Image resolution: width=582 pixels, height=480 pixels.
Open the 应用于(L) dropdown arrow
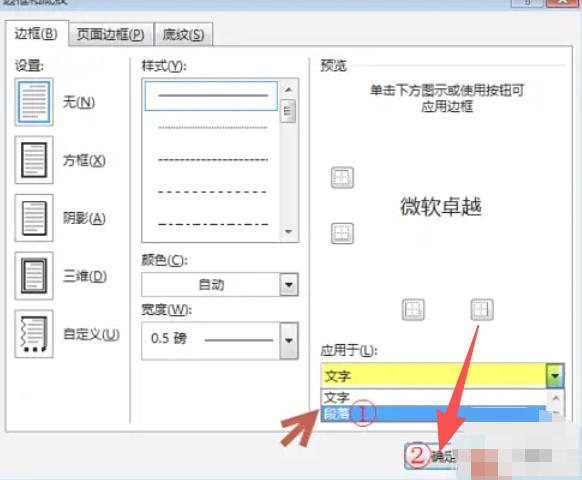[x=555, y=376]
